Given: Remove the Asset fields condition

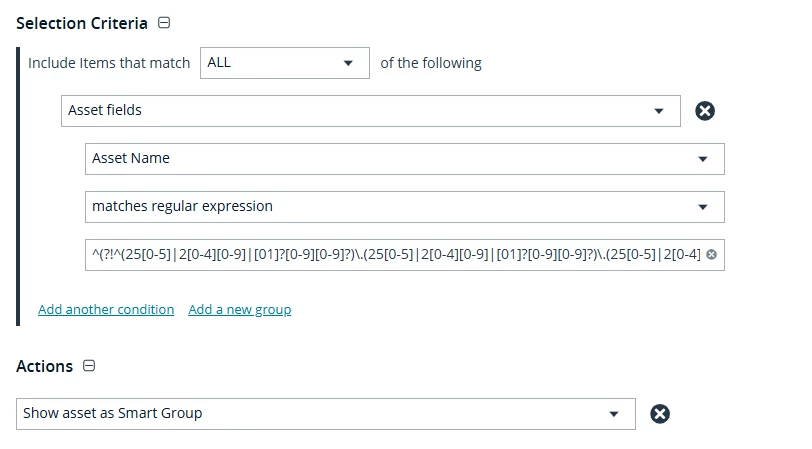Looking at the screenshot, I should coord(705,111).
